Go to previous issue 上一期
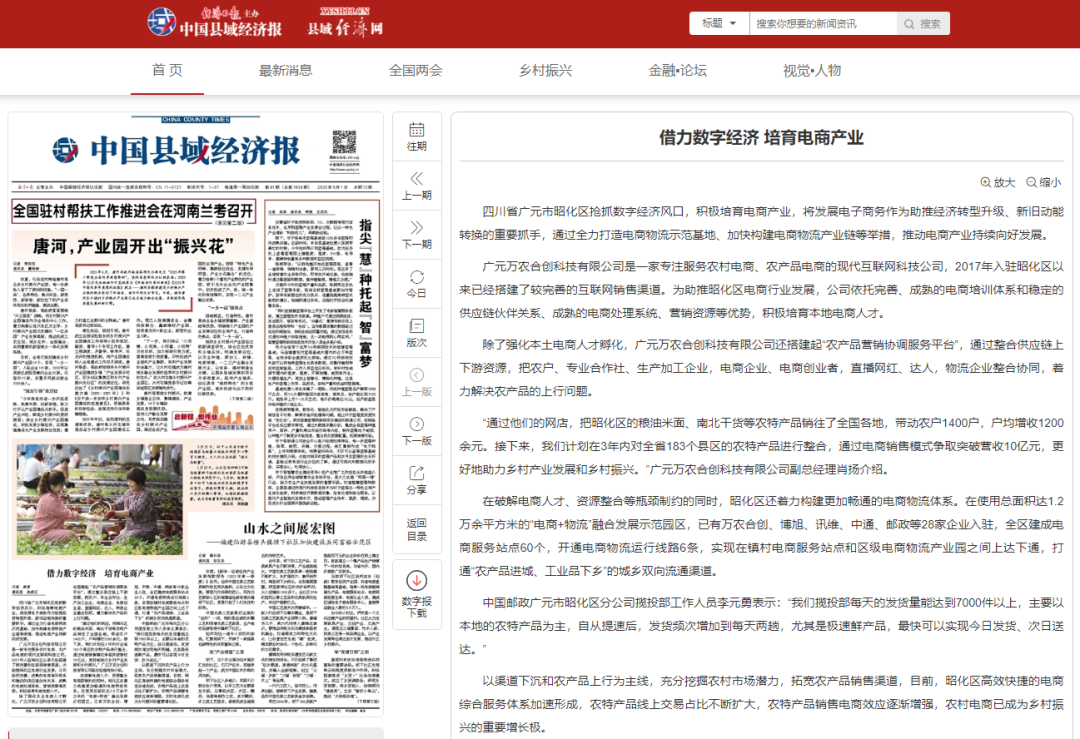The width and height of the screenshot is (1080, 739). (x=417, y=186)
